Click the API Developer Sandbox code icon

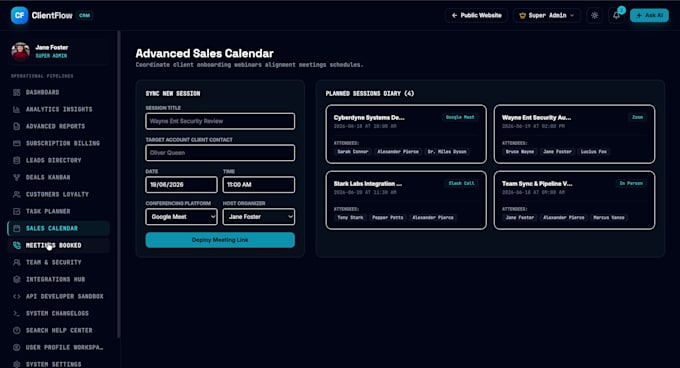[16, 296]
